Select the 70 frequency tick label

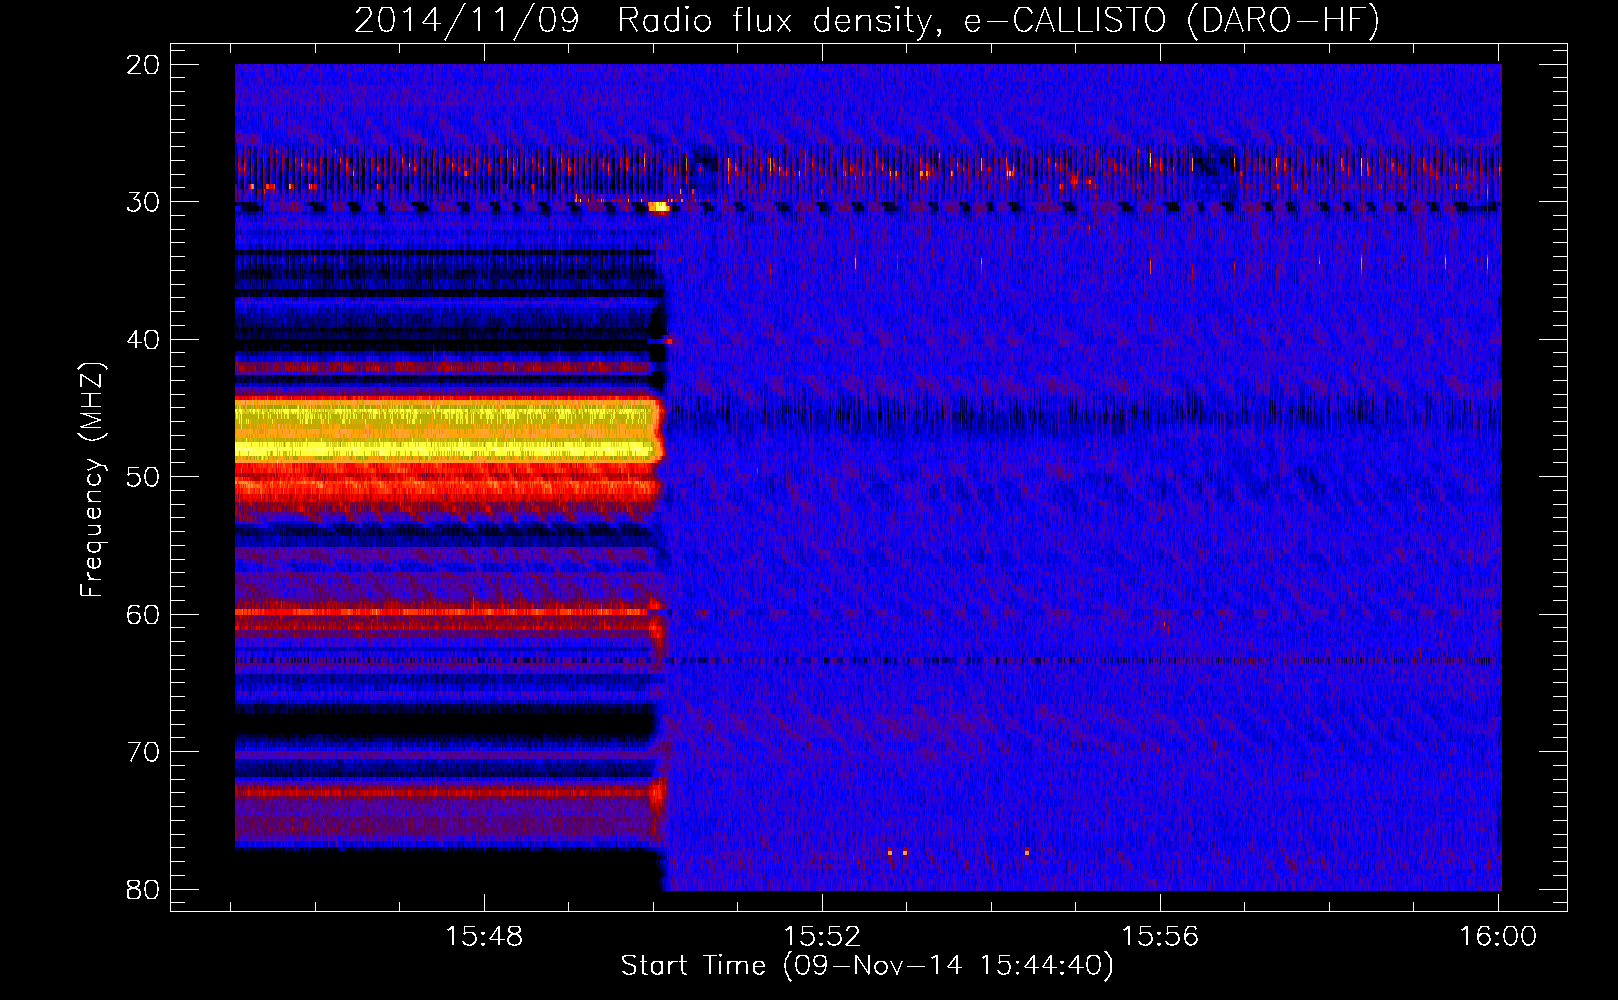pos(144,752)
